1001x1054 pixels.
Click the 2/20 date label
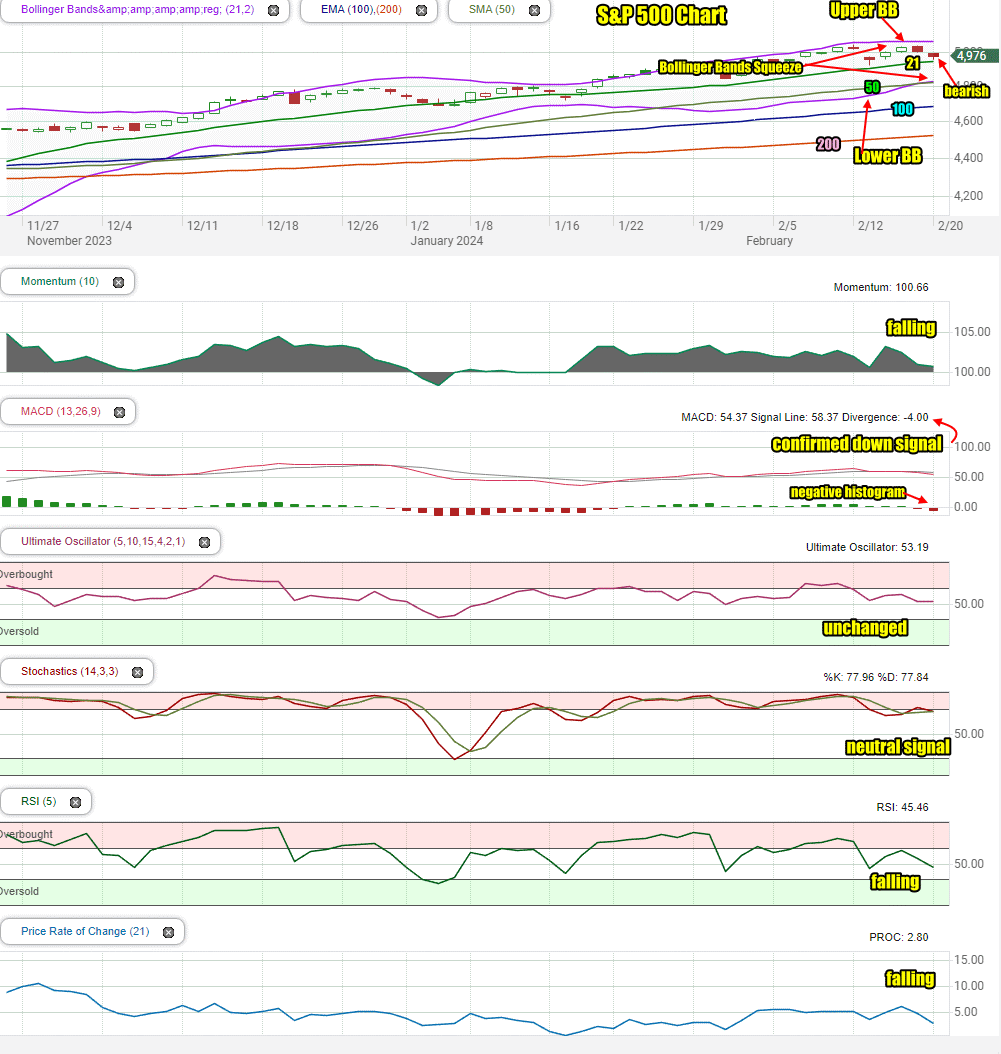[951, 226]
